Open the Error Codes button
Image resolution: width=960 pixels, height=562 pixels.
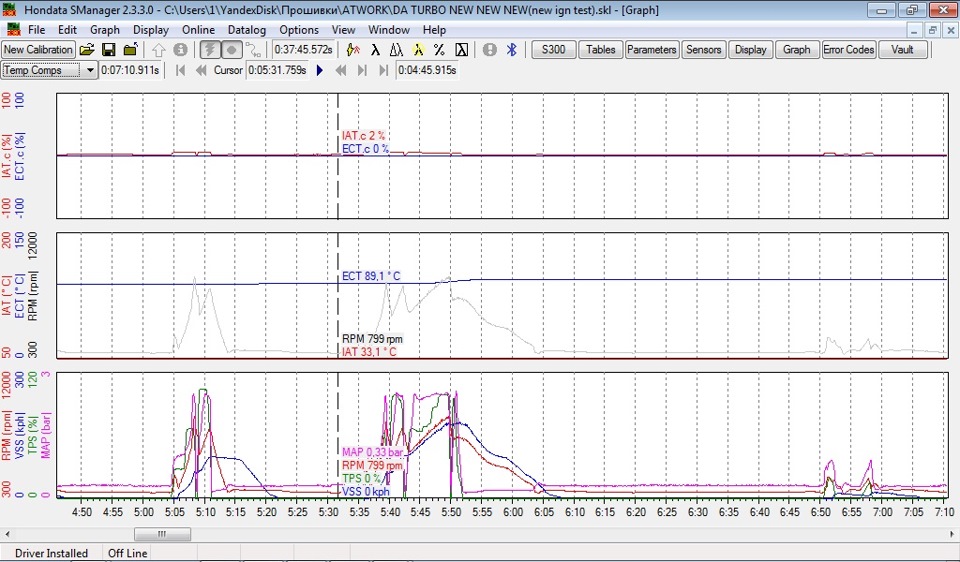(x=849, y=50)
